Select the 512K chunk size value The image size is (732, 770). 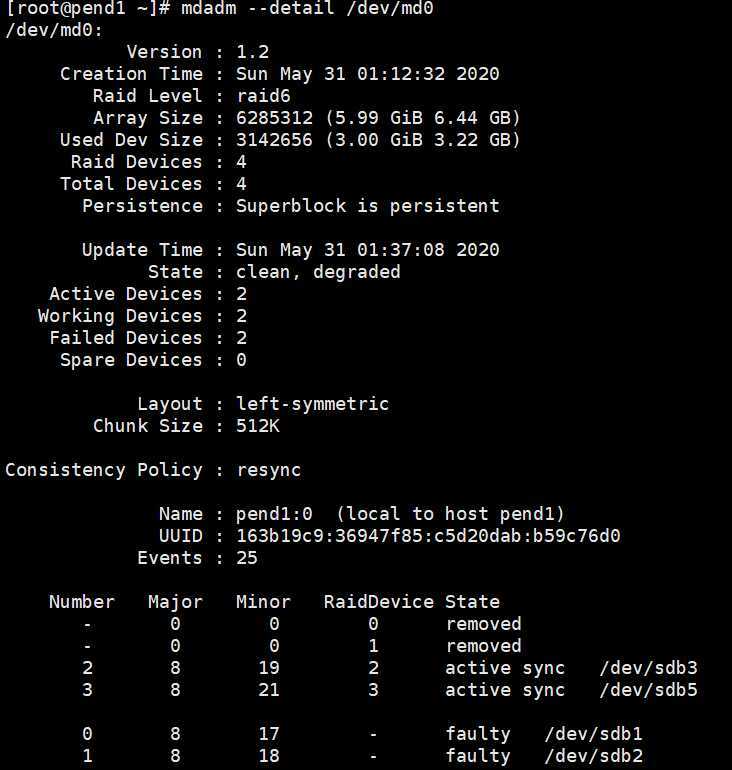[258, 426]
